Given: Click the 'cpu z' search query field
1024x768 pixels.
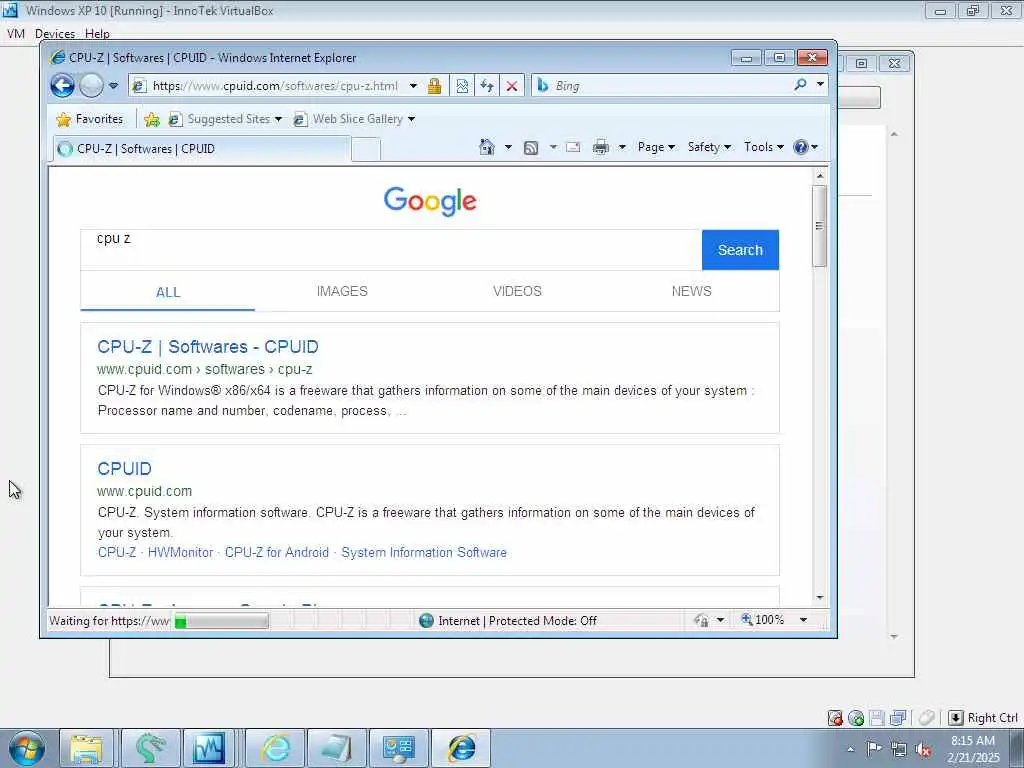Looking at the screenshot, I should coord(391,249).
